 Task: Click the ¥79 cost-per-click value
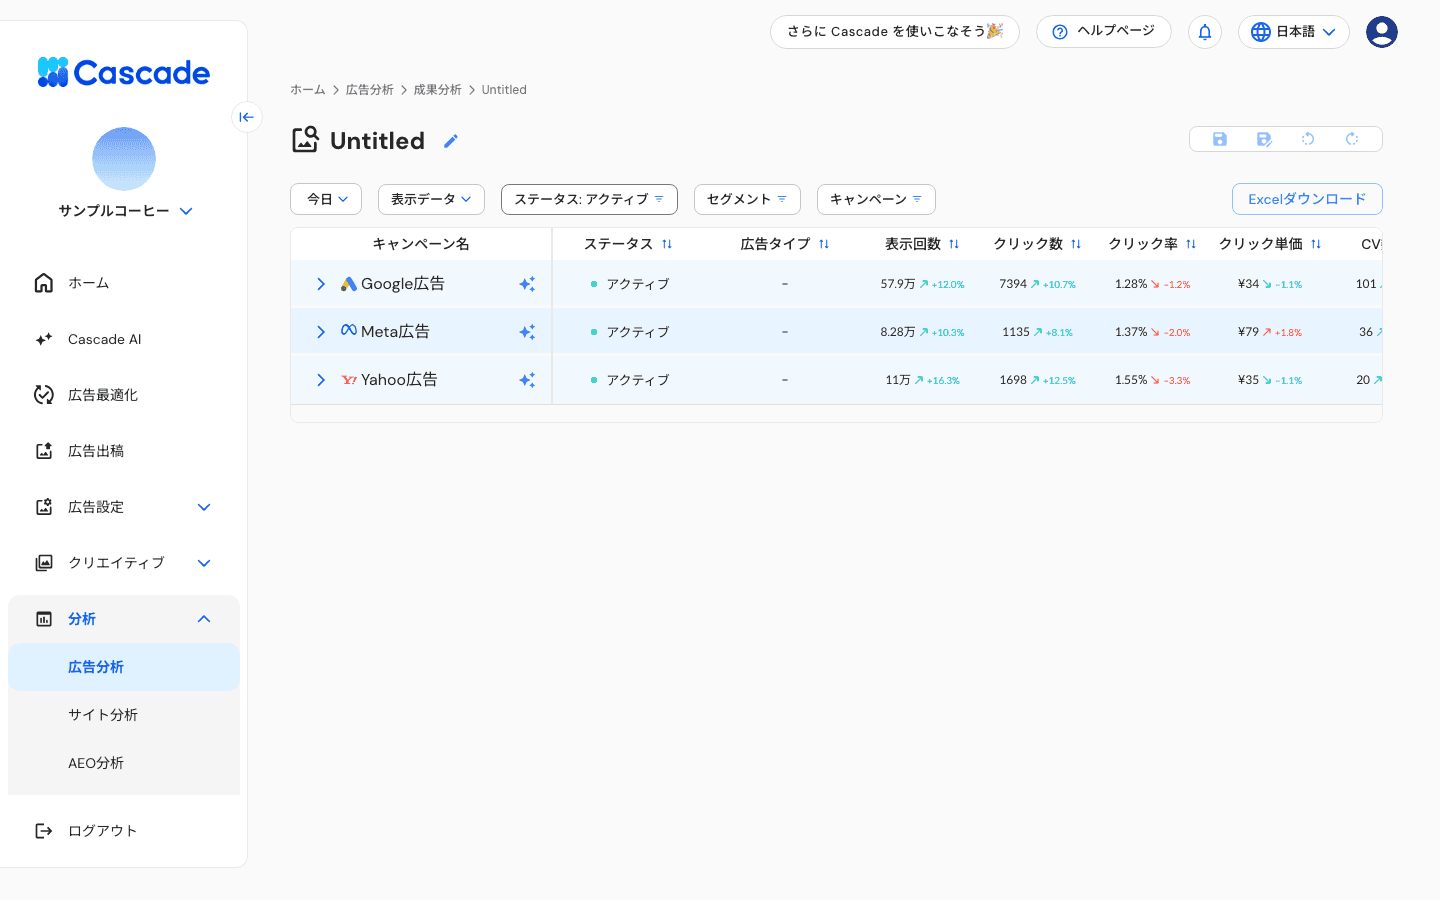(x=1248, y=332)
